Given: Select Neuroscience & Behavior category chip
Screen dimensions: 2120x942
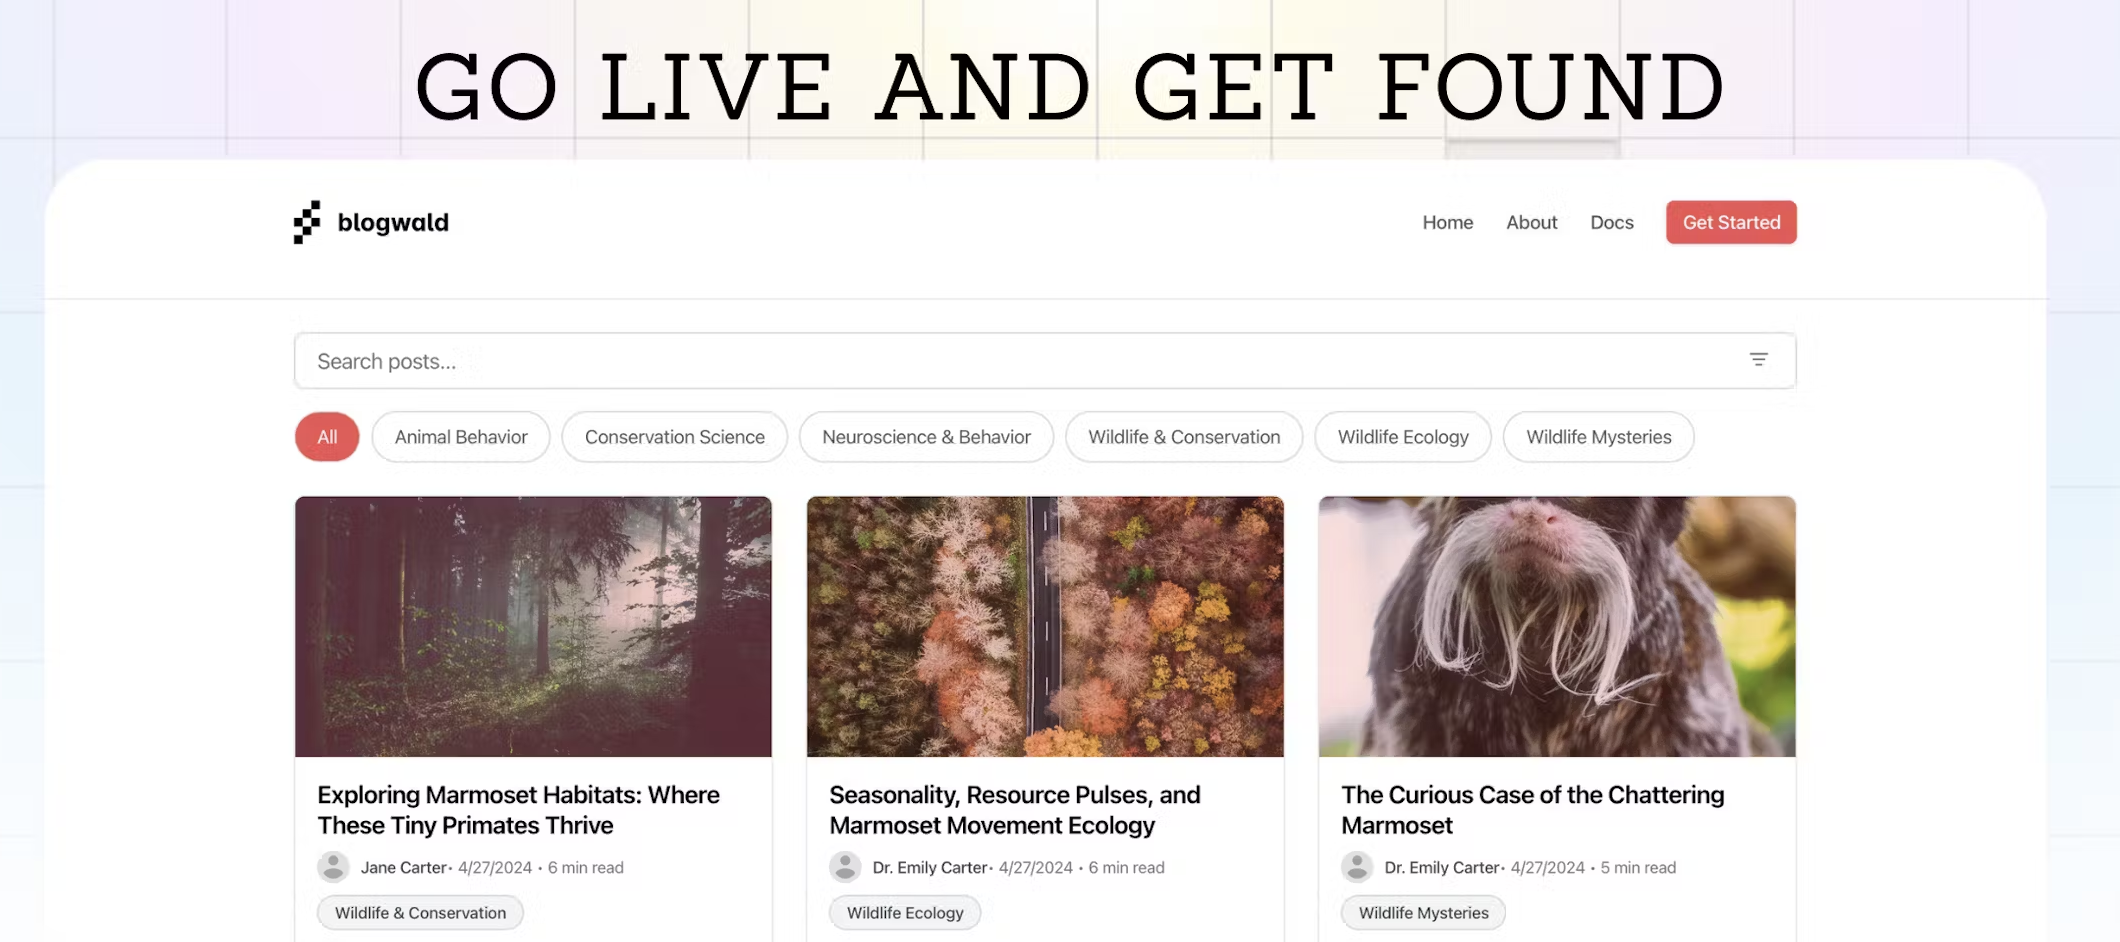Looking at the screenshot, I should 926,437.
